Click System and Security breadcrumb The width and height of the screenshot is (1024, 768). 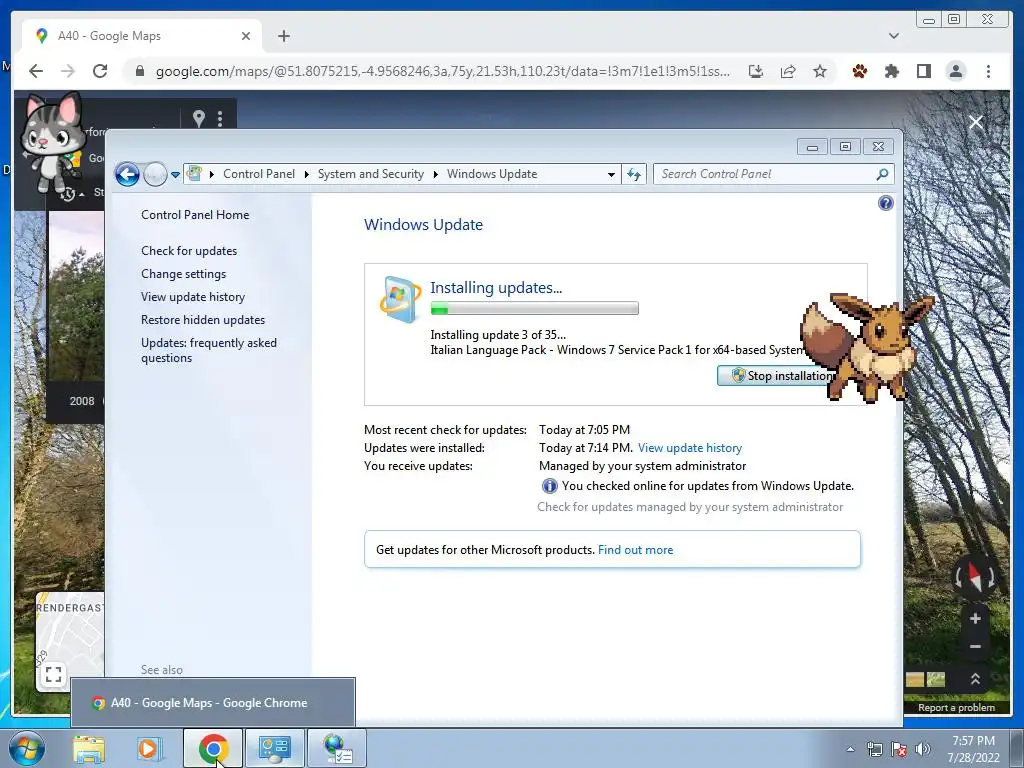[370, 174]
